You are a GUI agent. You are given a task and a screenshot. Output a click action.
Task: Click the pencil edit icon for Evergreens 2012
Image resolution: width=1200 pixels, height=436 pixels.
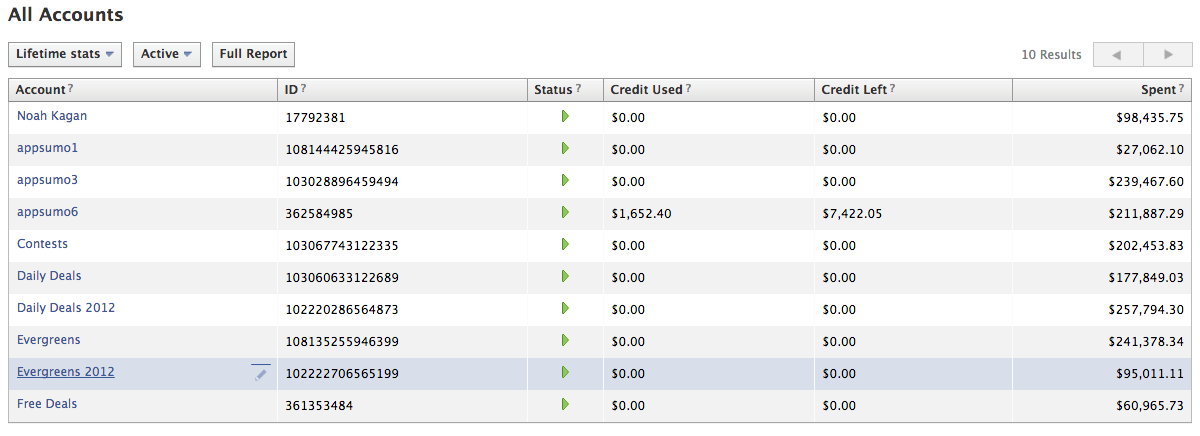261,373
